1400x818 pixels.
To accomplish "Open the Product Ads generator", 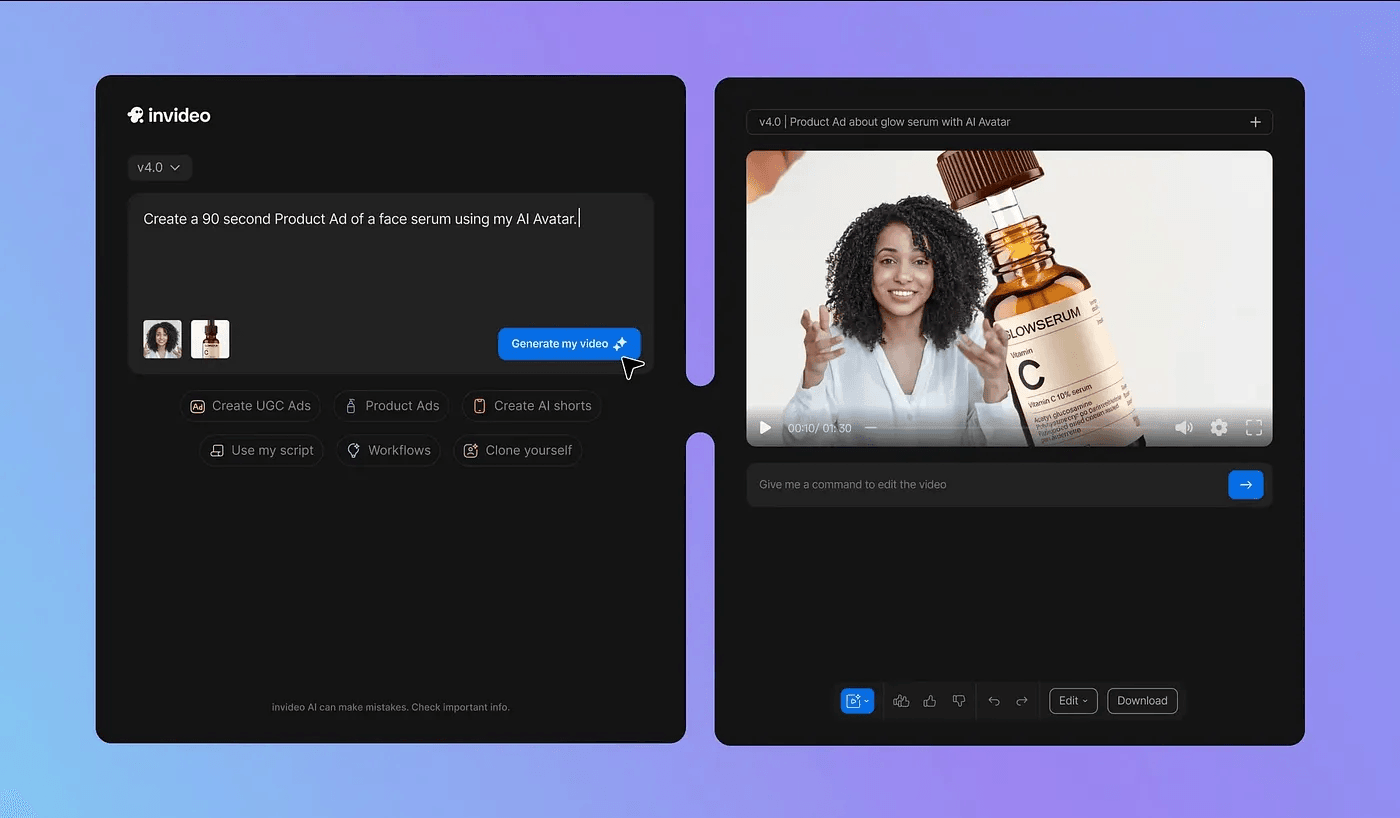I will click(391, 406).
